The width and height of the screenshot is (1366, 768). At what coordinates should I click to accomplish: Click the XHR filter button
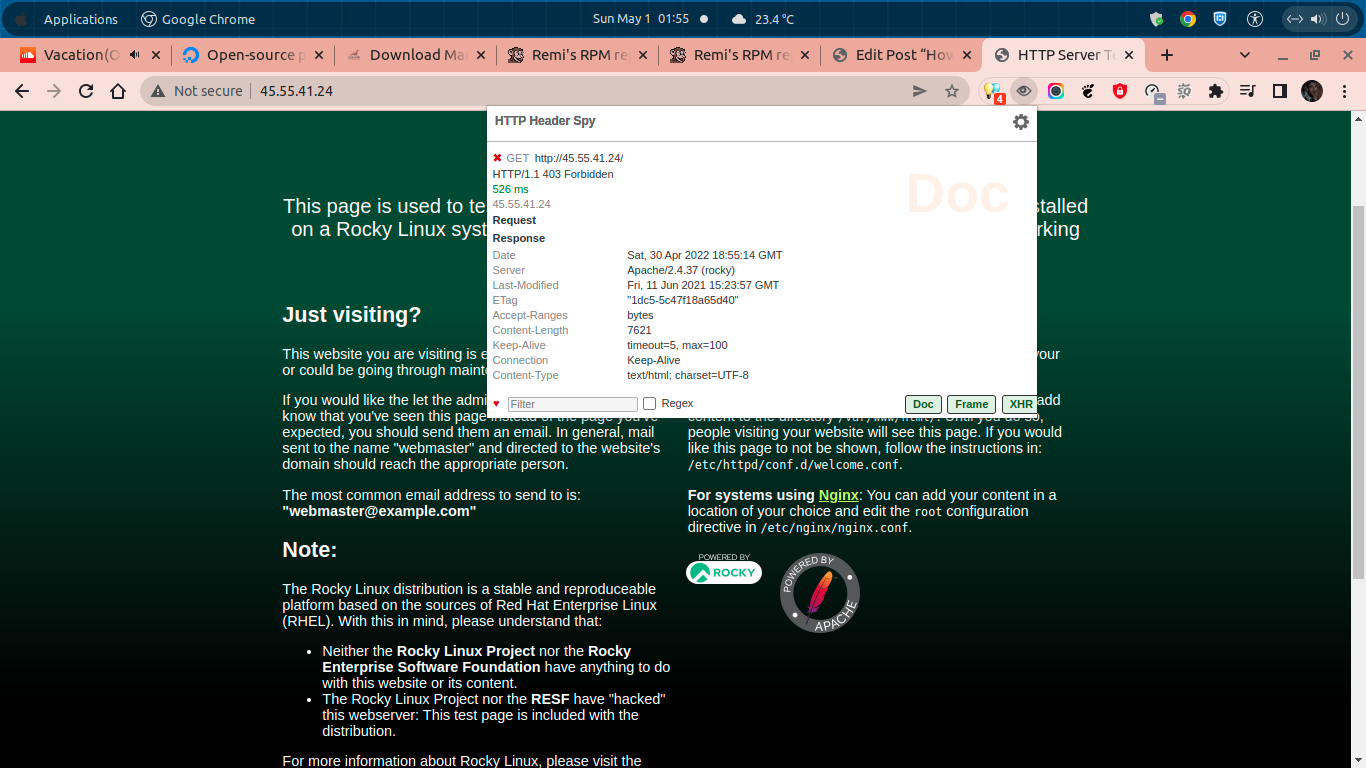click(x=1020, y=404)
